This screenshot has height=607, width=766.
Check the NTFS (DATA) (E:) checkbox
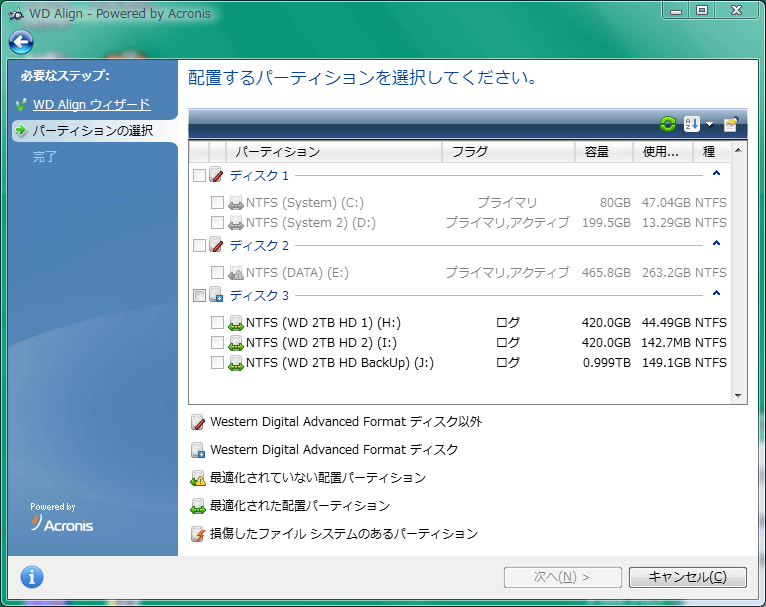(217, 272)
